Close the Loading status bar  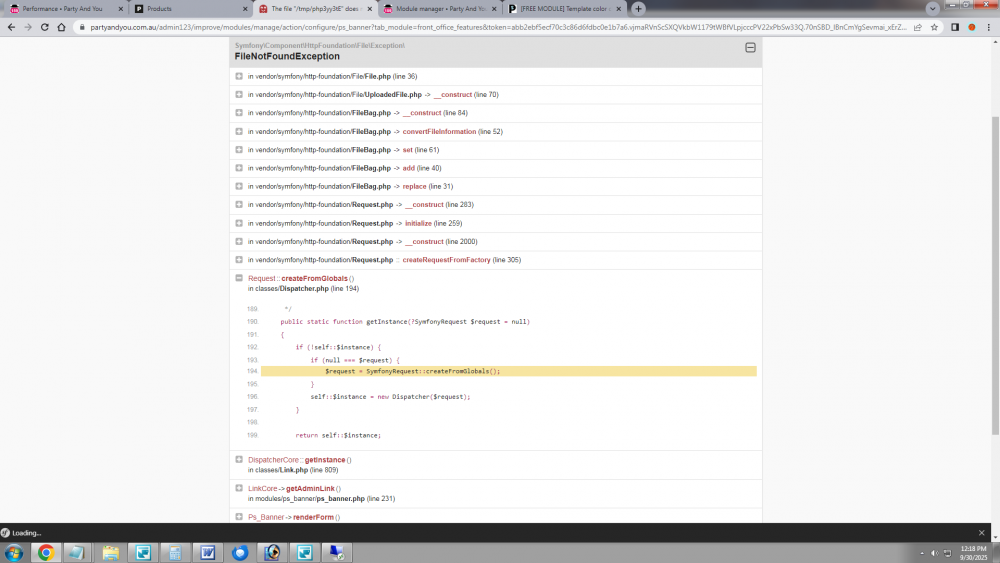click(x=982, y=533)
